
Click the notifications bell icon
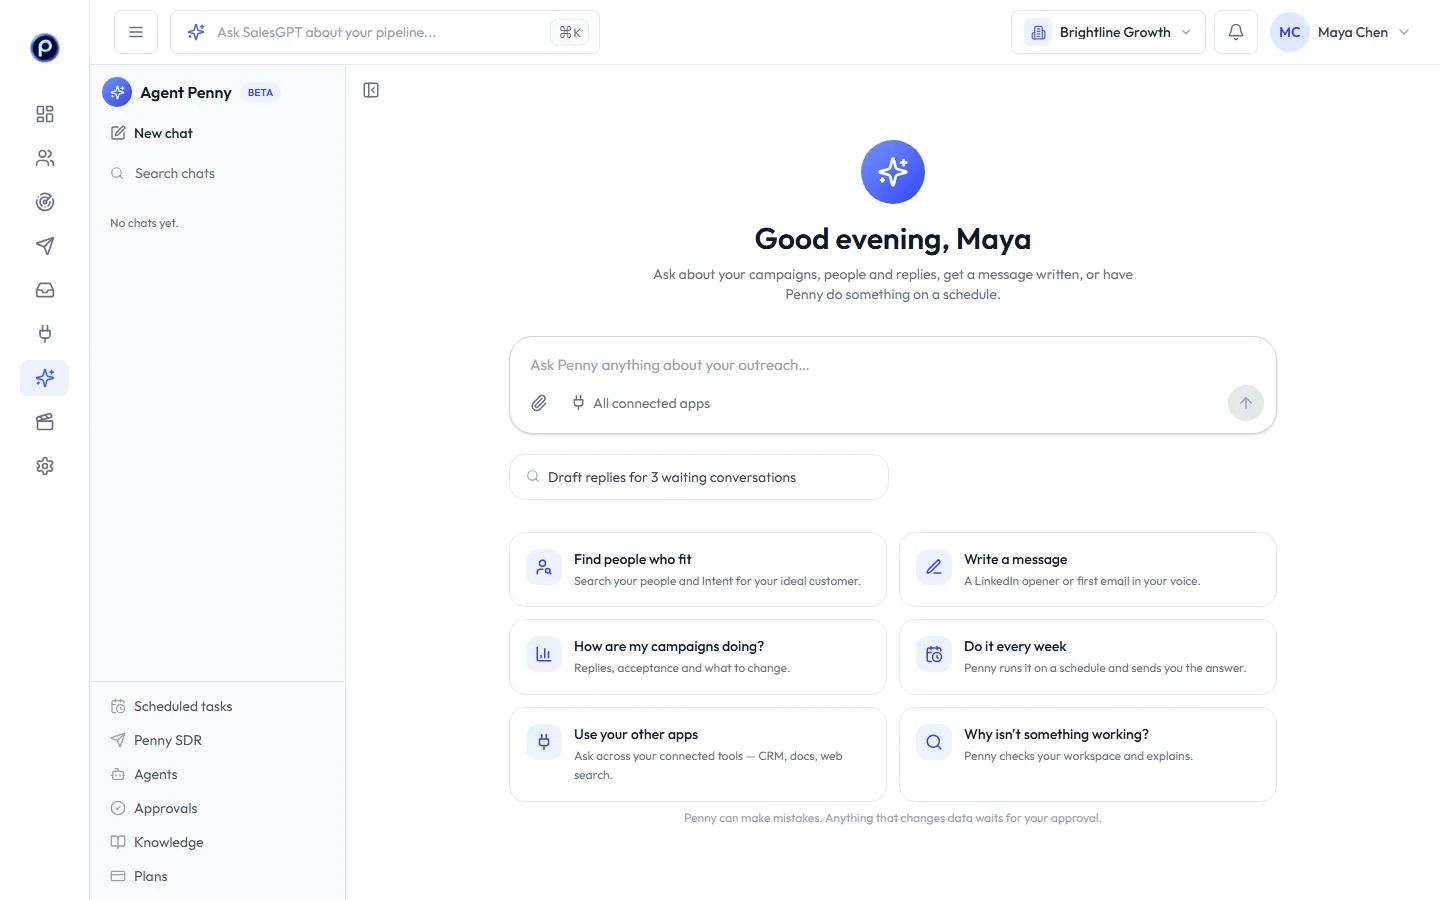coord(1236,32)
